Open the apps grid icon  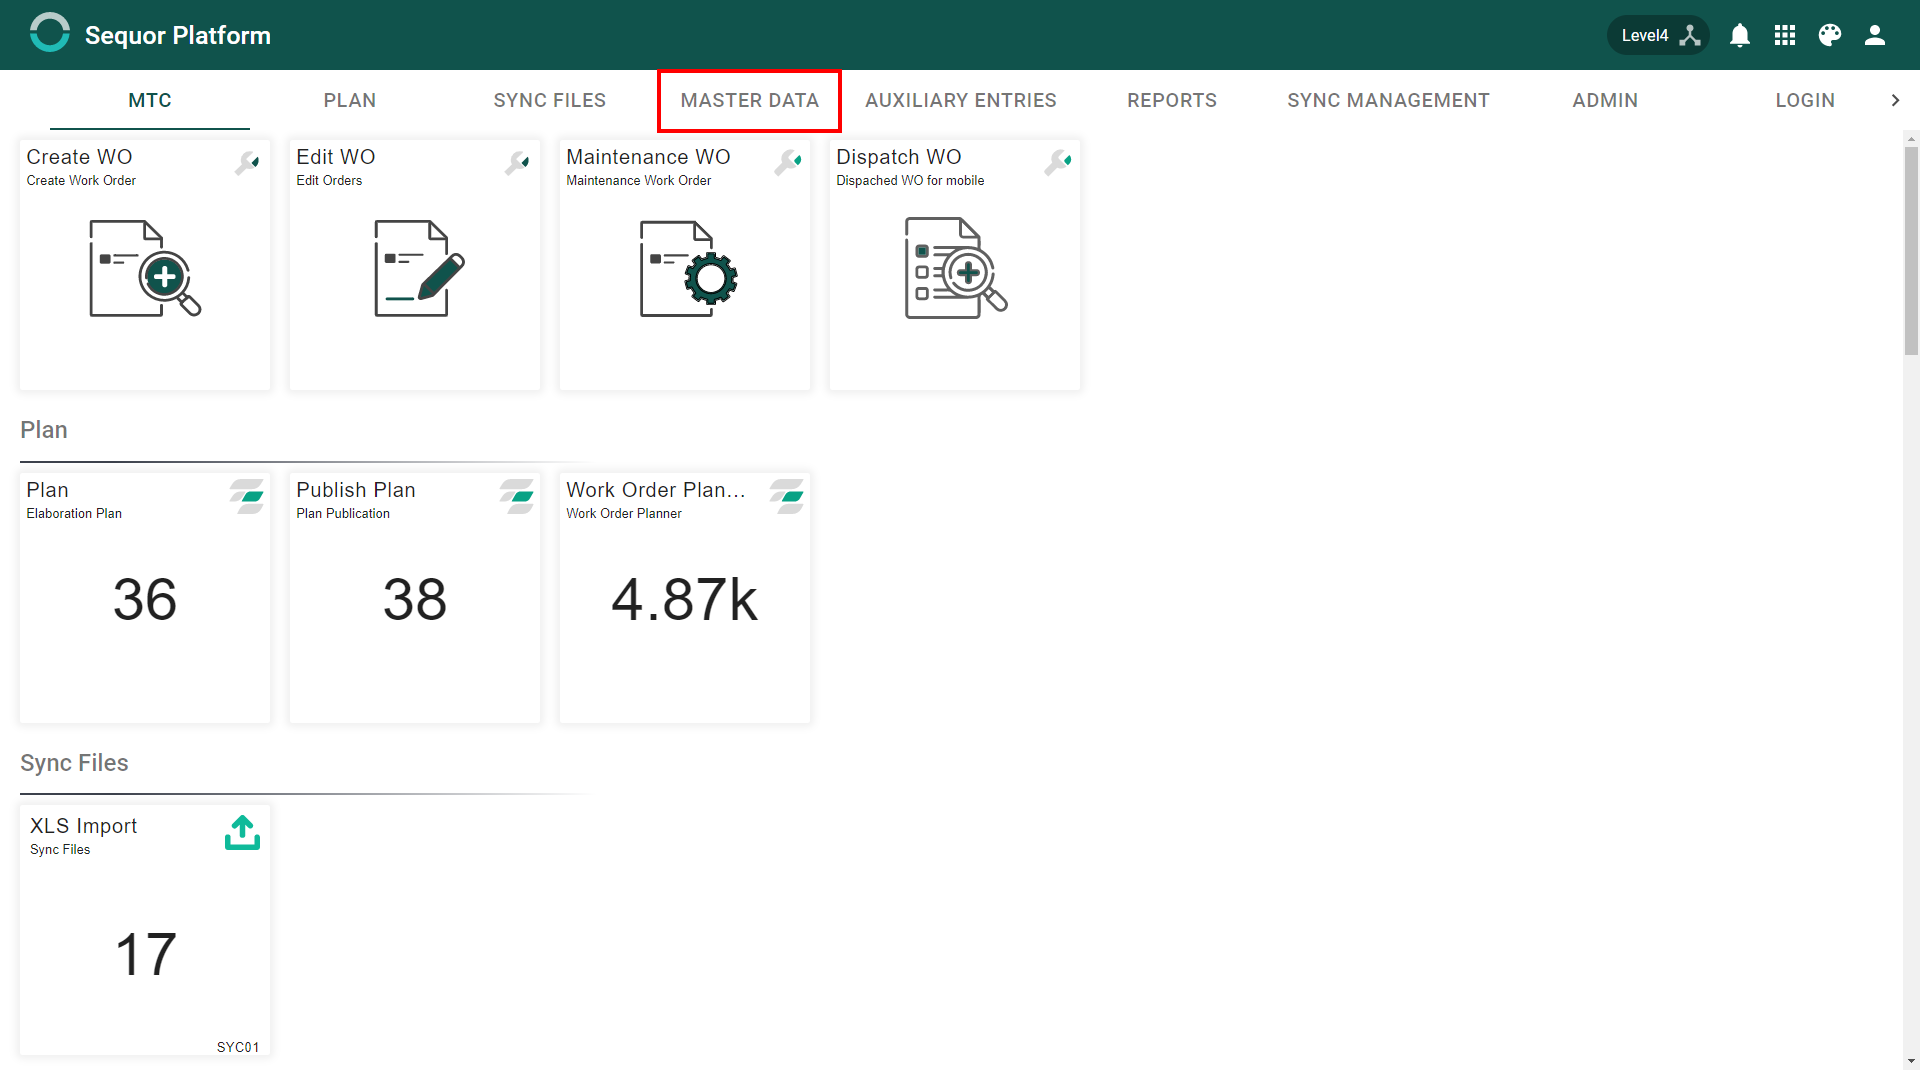coord(1785,35)
